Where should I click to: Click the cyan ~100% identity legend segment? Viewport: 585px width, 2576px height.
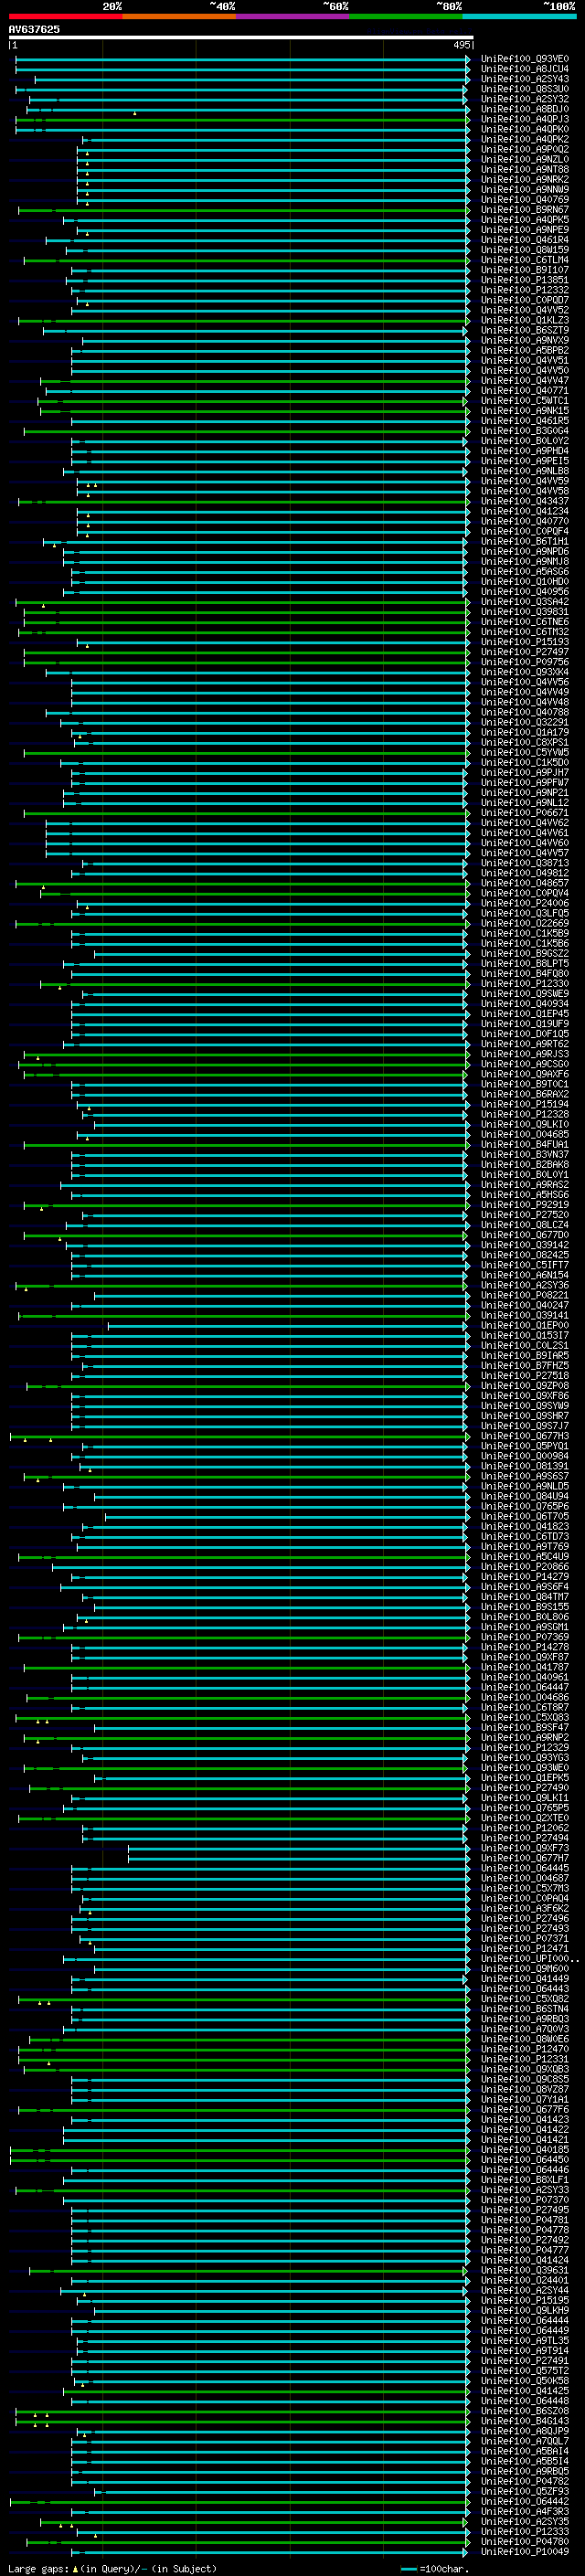click(x=520, y=17)
